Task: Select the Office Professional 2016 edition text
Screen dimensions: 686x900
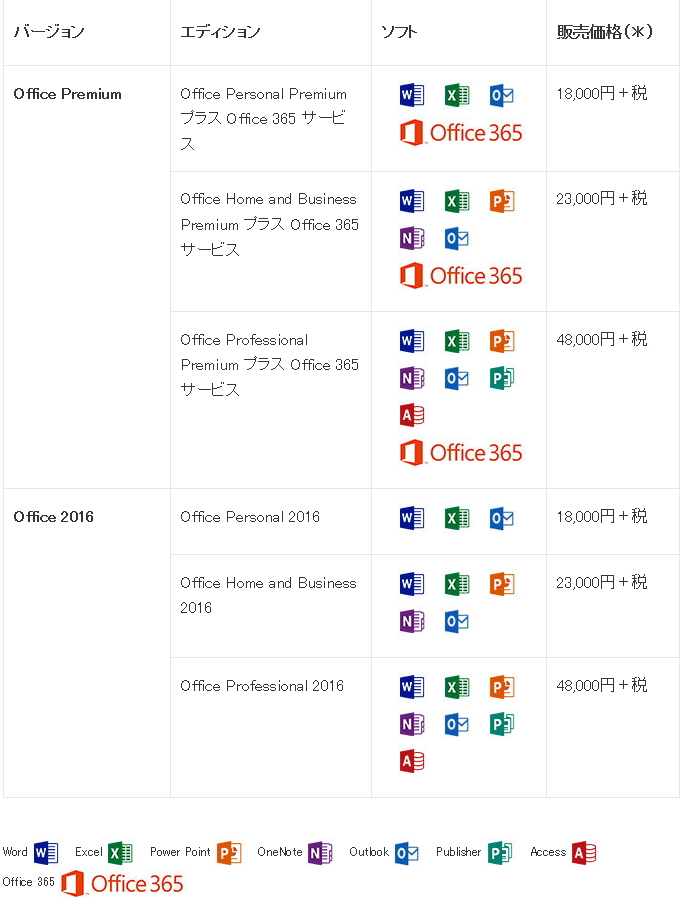Action: pos(262,686)
